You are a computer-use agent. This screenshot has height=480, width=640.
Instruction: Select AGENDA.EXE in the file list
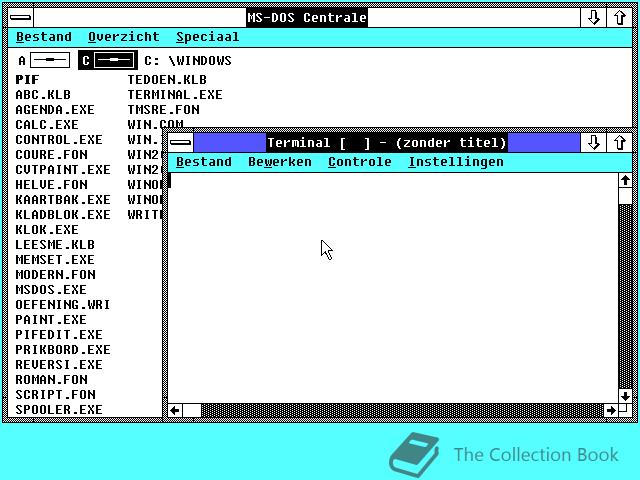coord(55,110)
